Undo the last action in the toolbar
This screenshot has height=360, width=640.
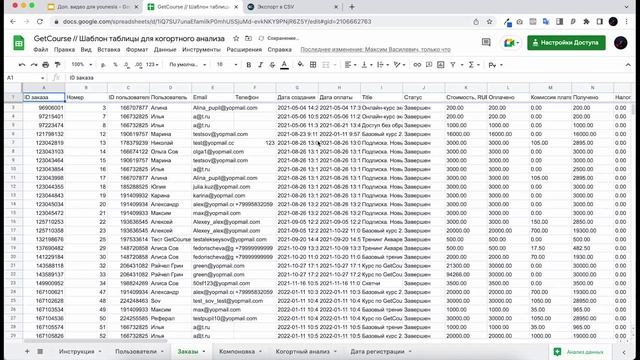[x=22, y=65]
